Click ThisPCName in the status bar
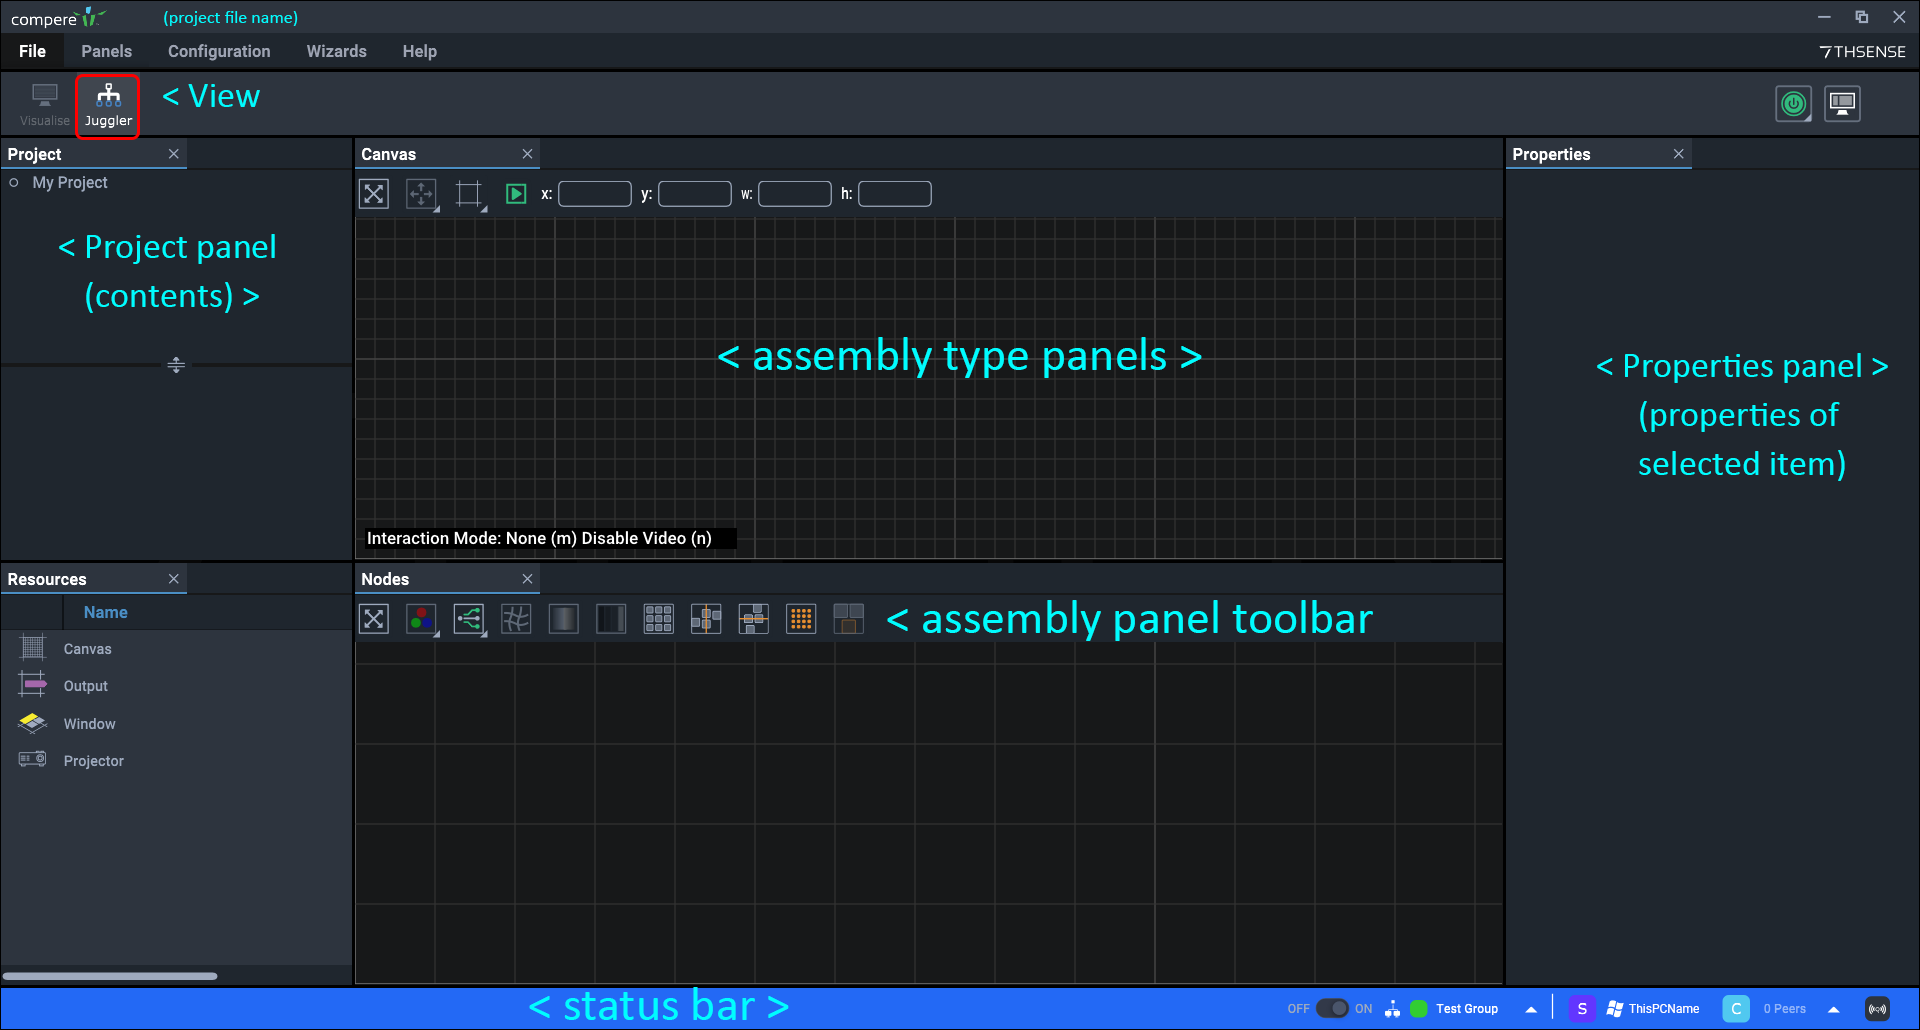This screenshot has height=1030, width=1920. [x=1664, y=1009]
